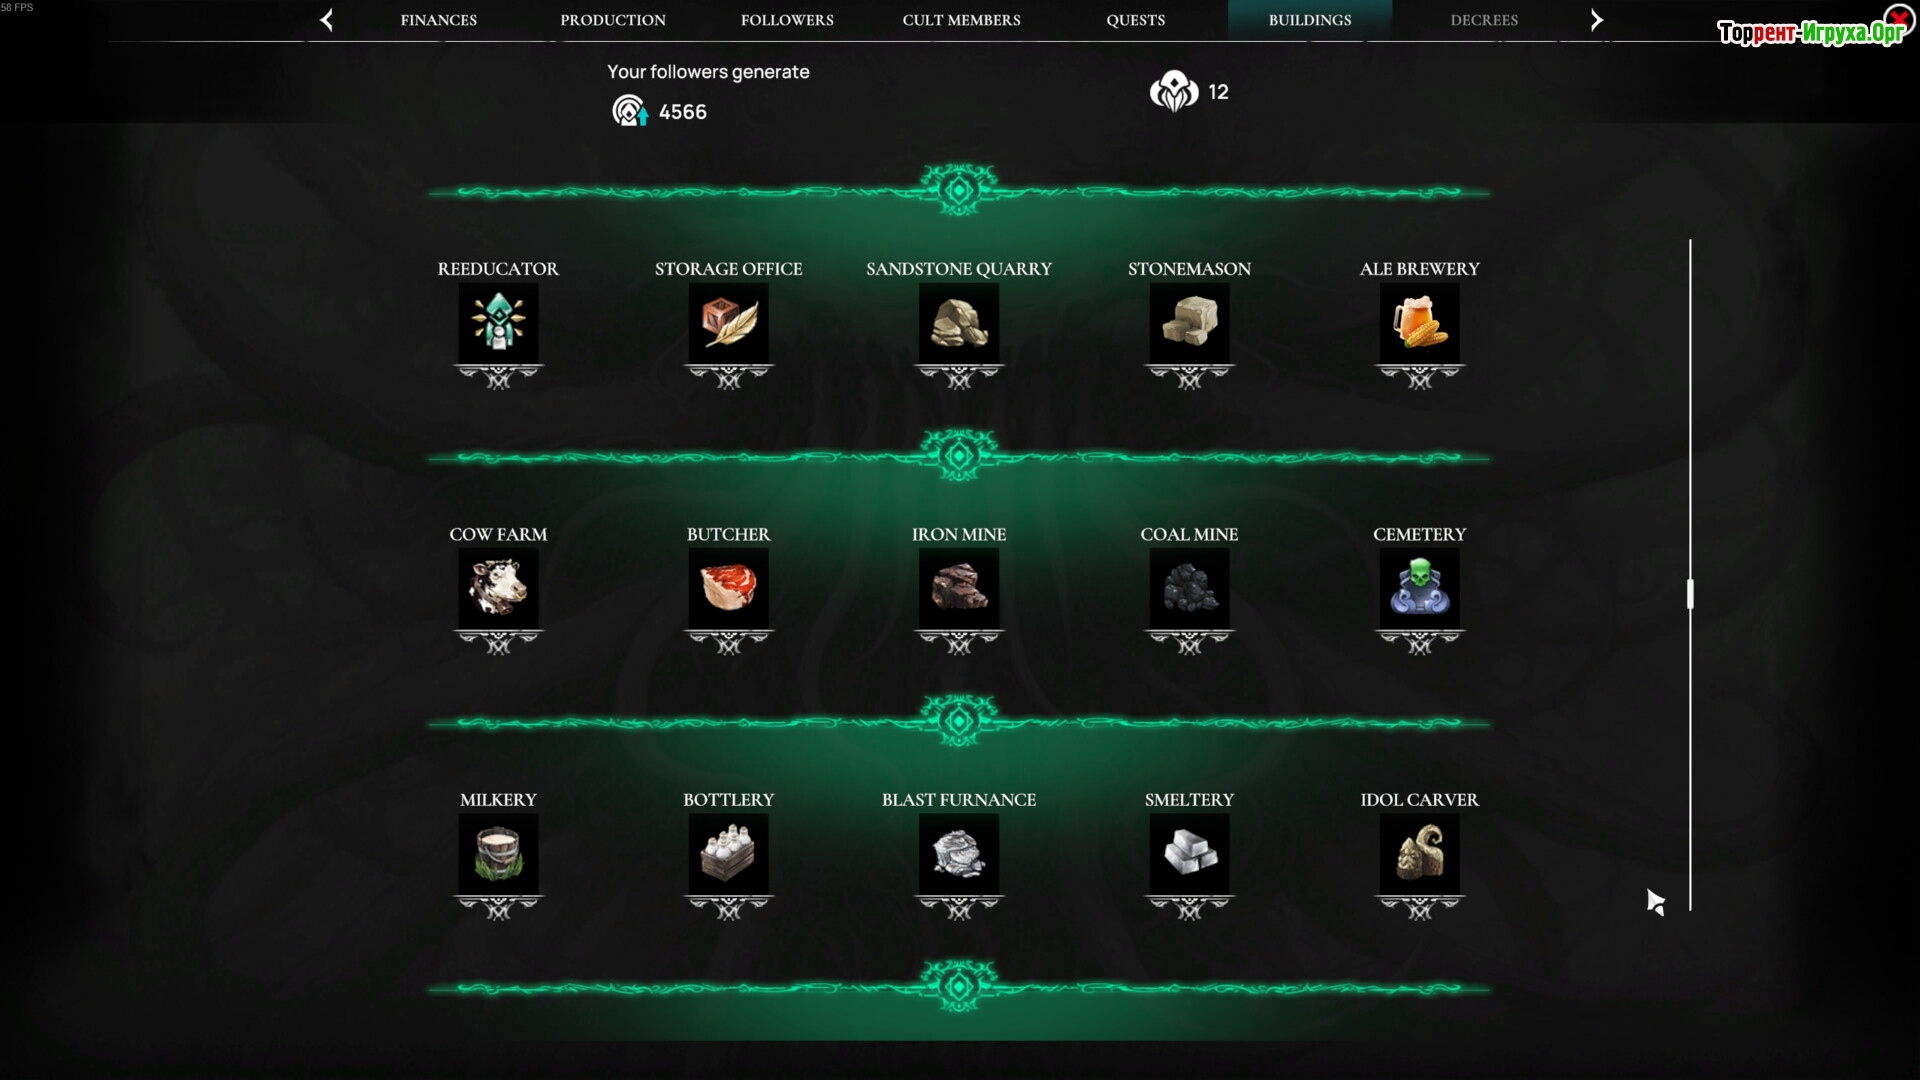Viewport: 1920px width, 1080px height.
Task: Go to previous tabs with left arrow
Action: coord(326,19)
